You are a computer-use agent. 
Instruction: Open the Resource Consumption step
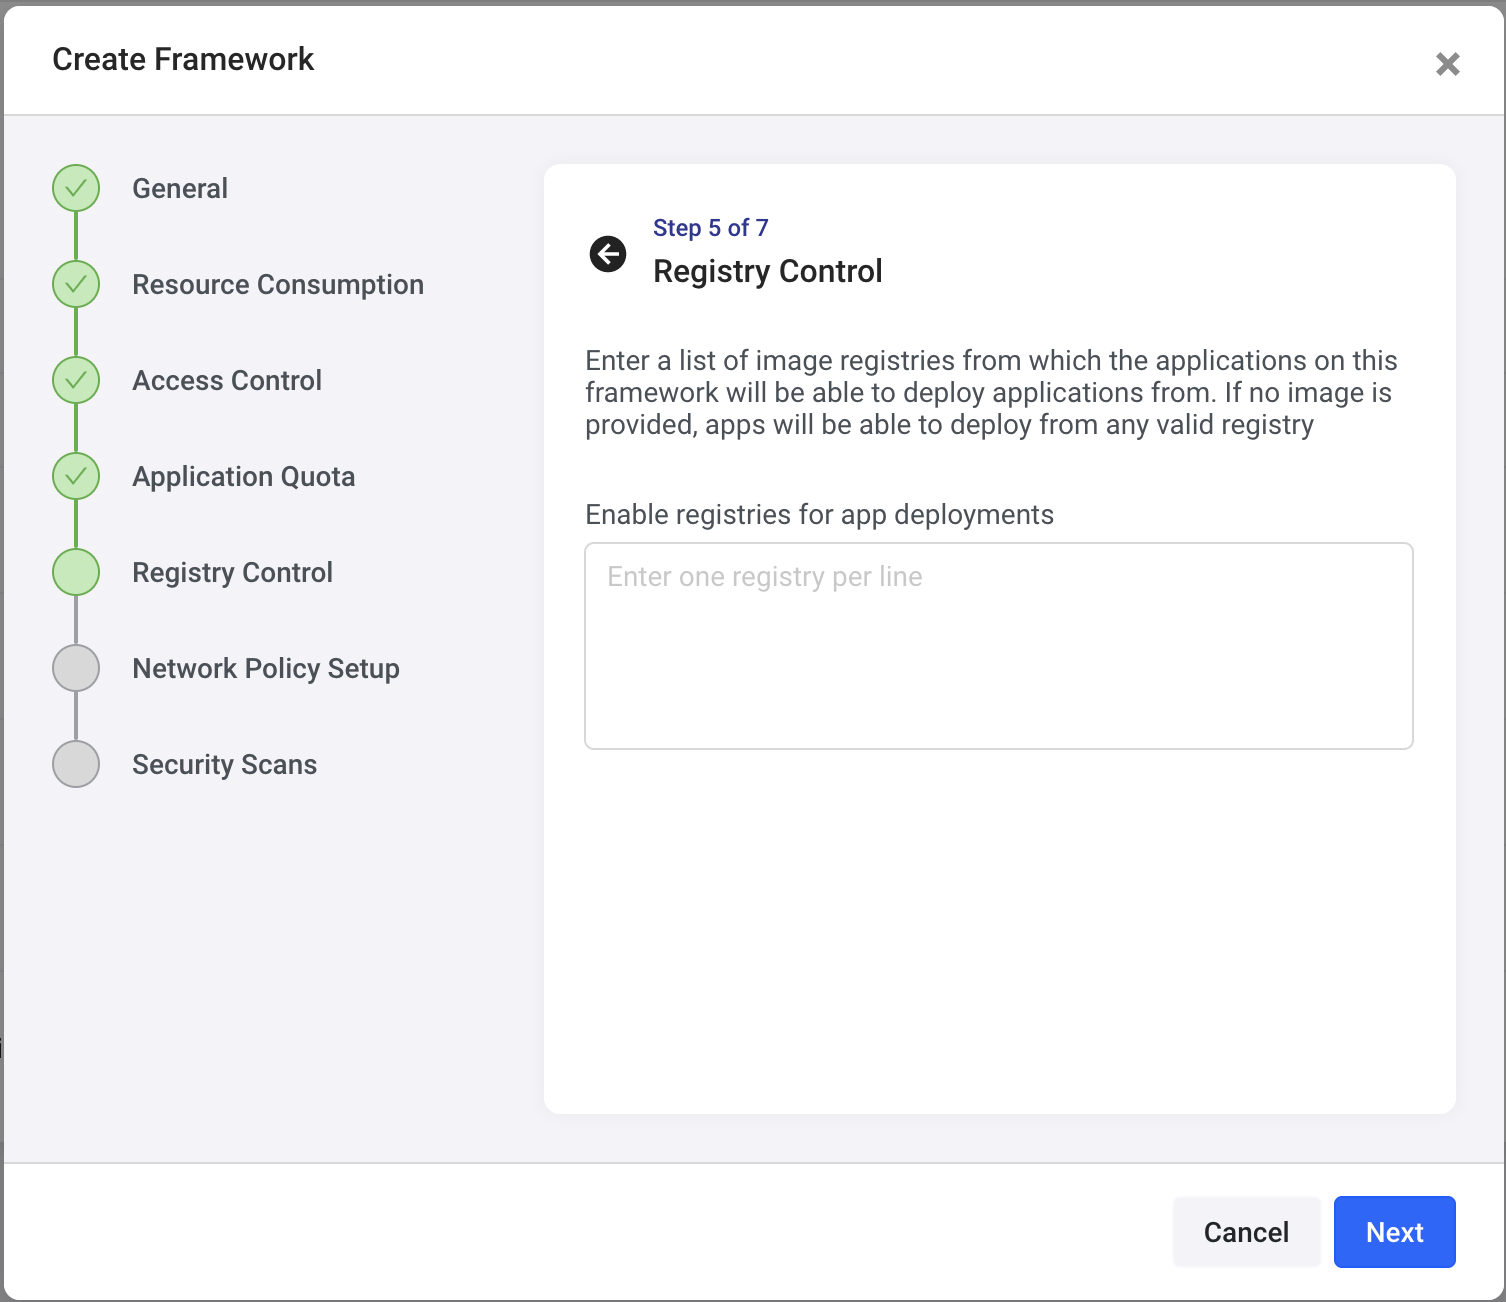point(278,284)
